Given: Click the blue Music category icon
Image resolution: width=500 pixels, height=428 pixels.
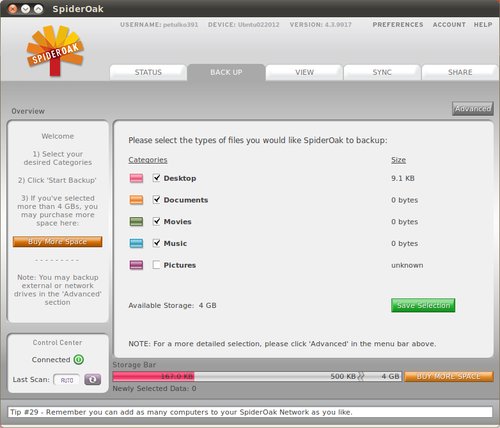Looking at the screenshot, I should coord(136,243).
